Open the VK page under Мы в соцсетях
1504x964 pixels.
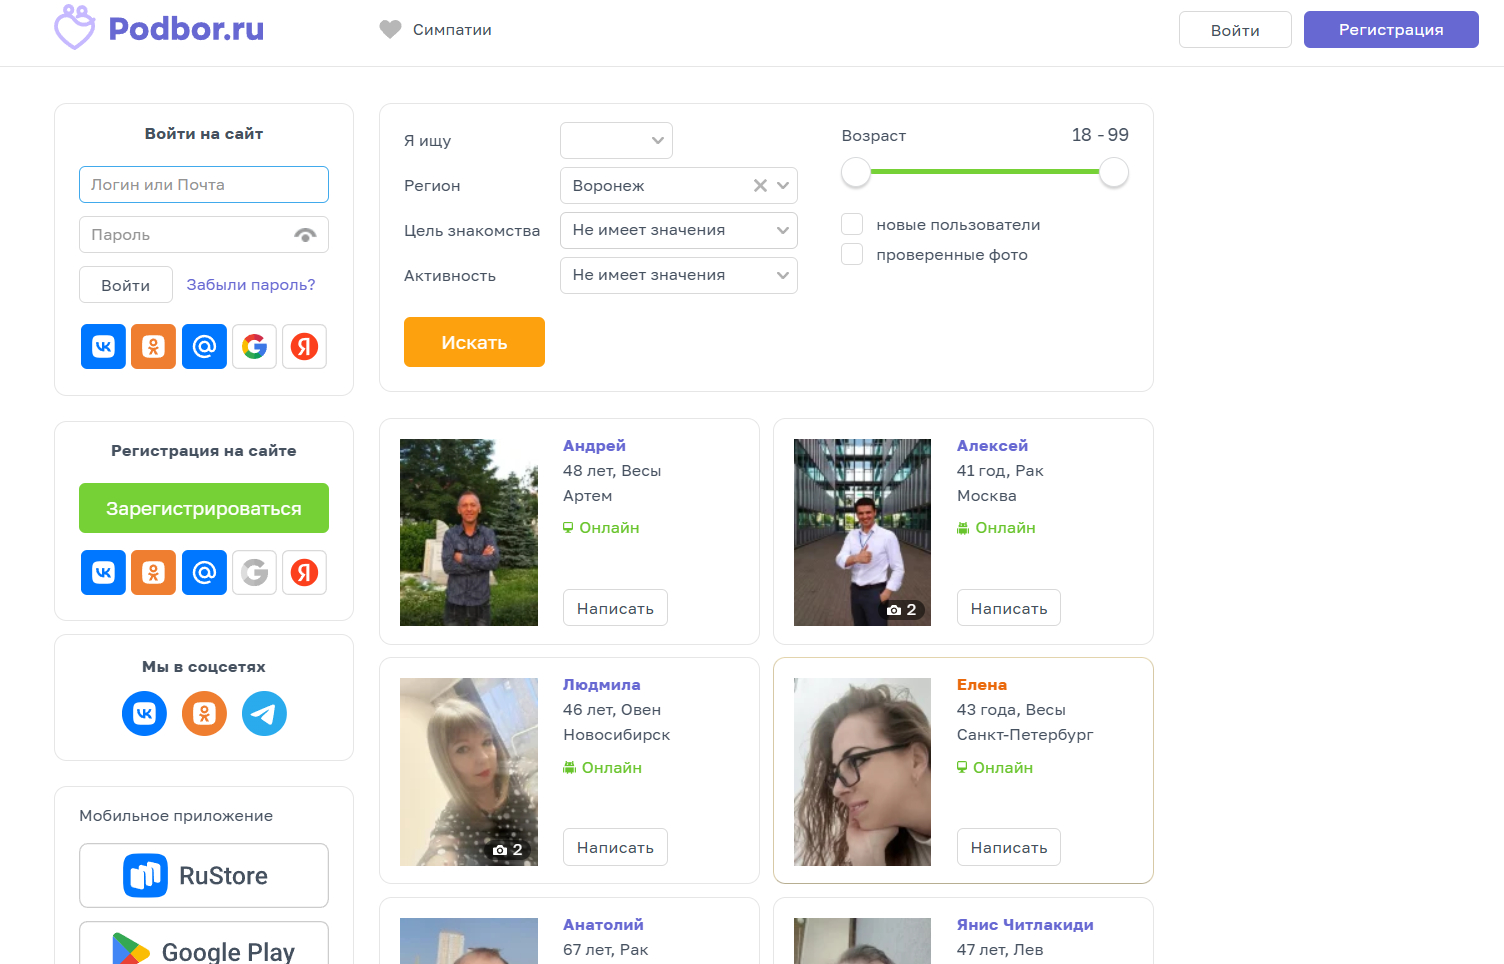144,714
